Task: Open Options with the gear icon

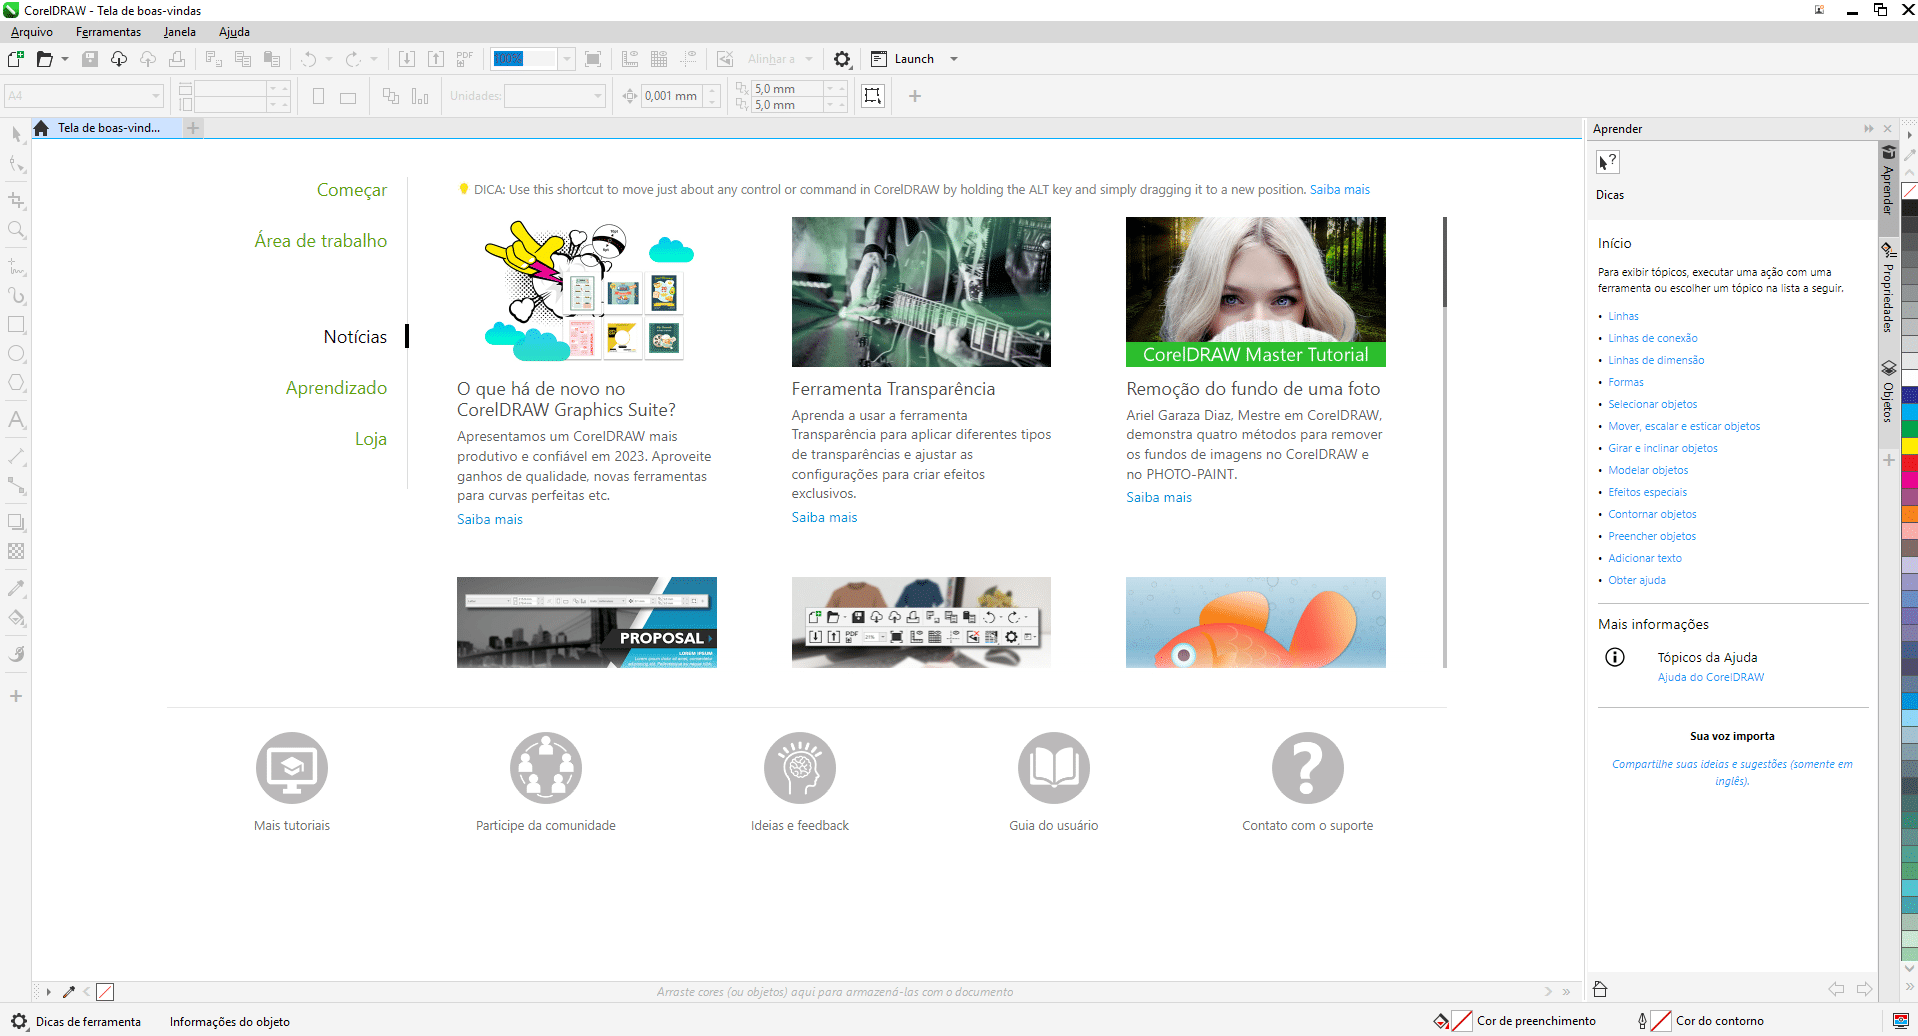Action: click(842, 59)
